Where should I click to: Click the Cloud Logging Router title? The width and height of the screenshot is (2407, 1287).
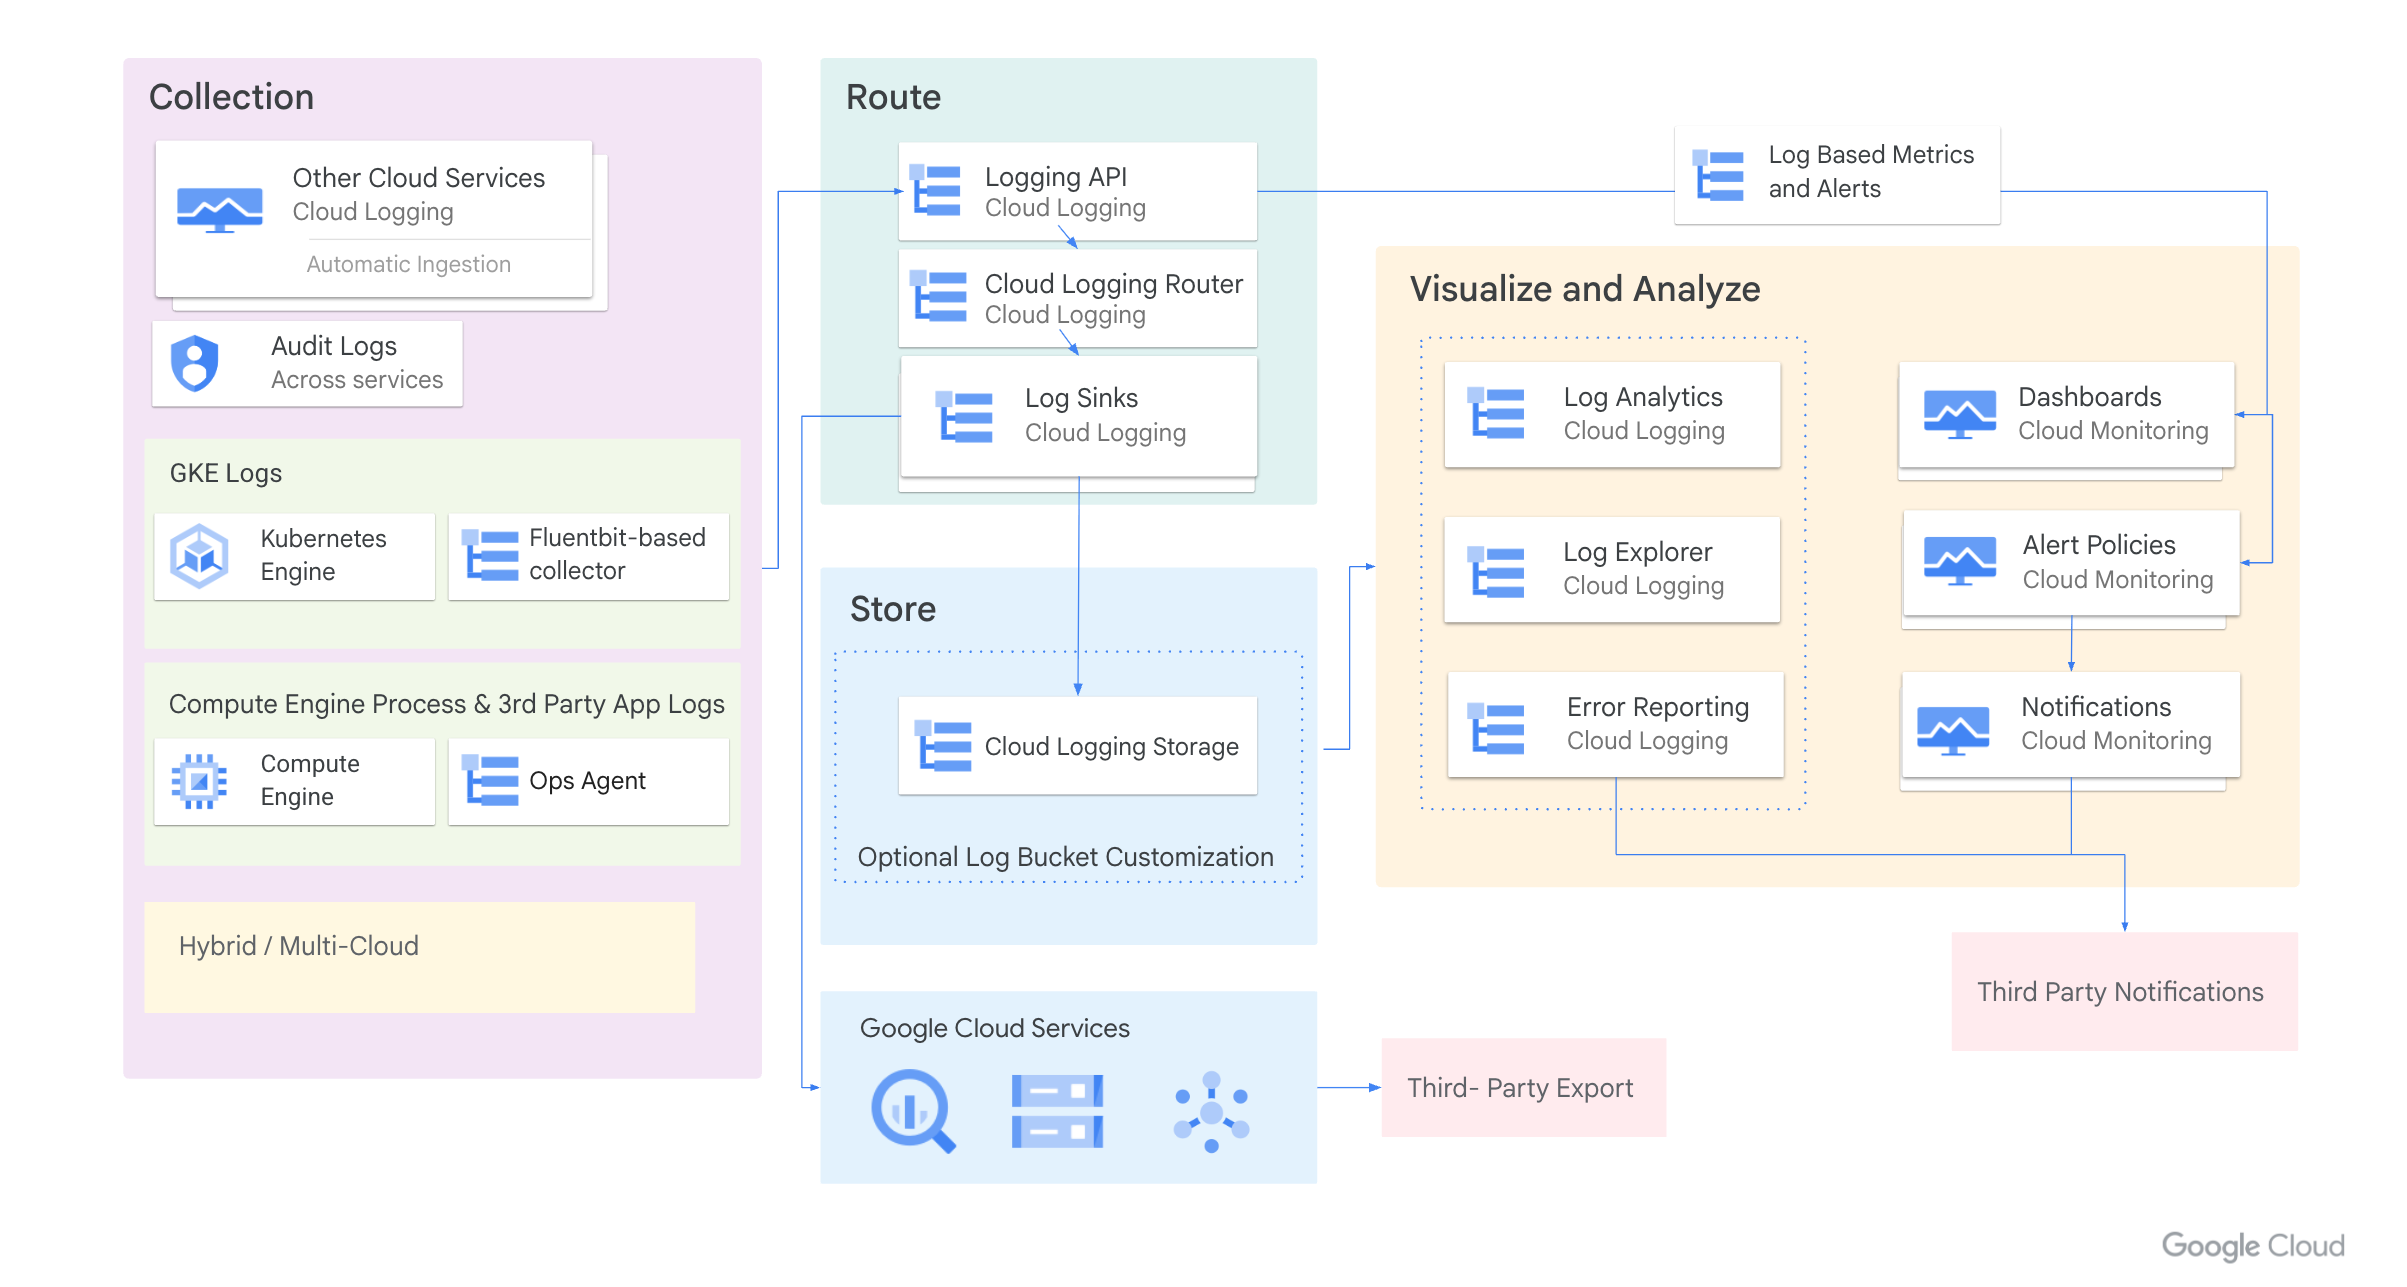tap(1114, 284)
